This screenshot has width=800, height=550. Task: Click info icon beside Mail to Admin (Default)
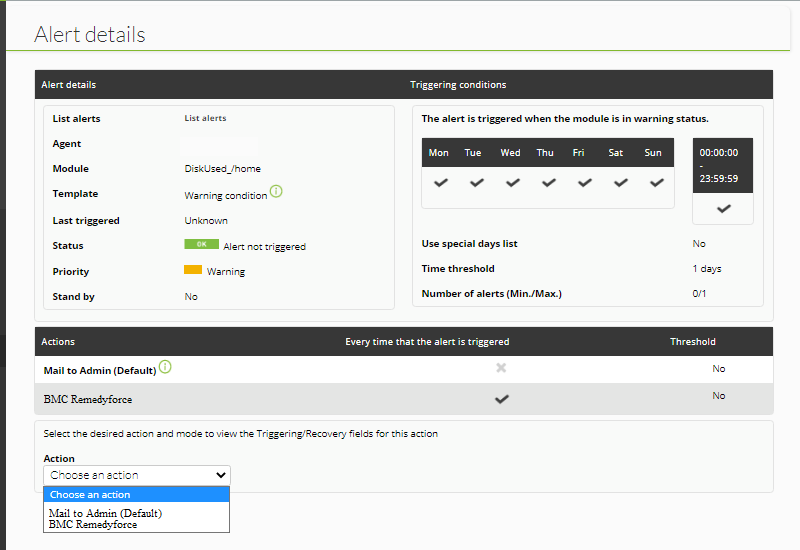[165, 366]
